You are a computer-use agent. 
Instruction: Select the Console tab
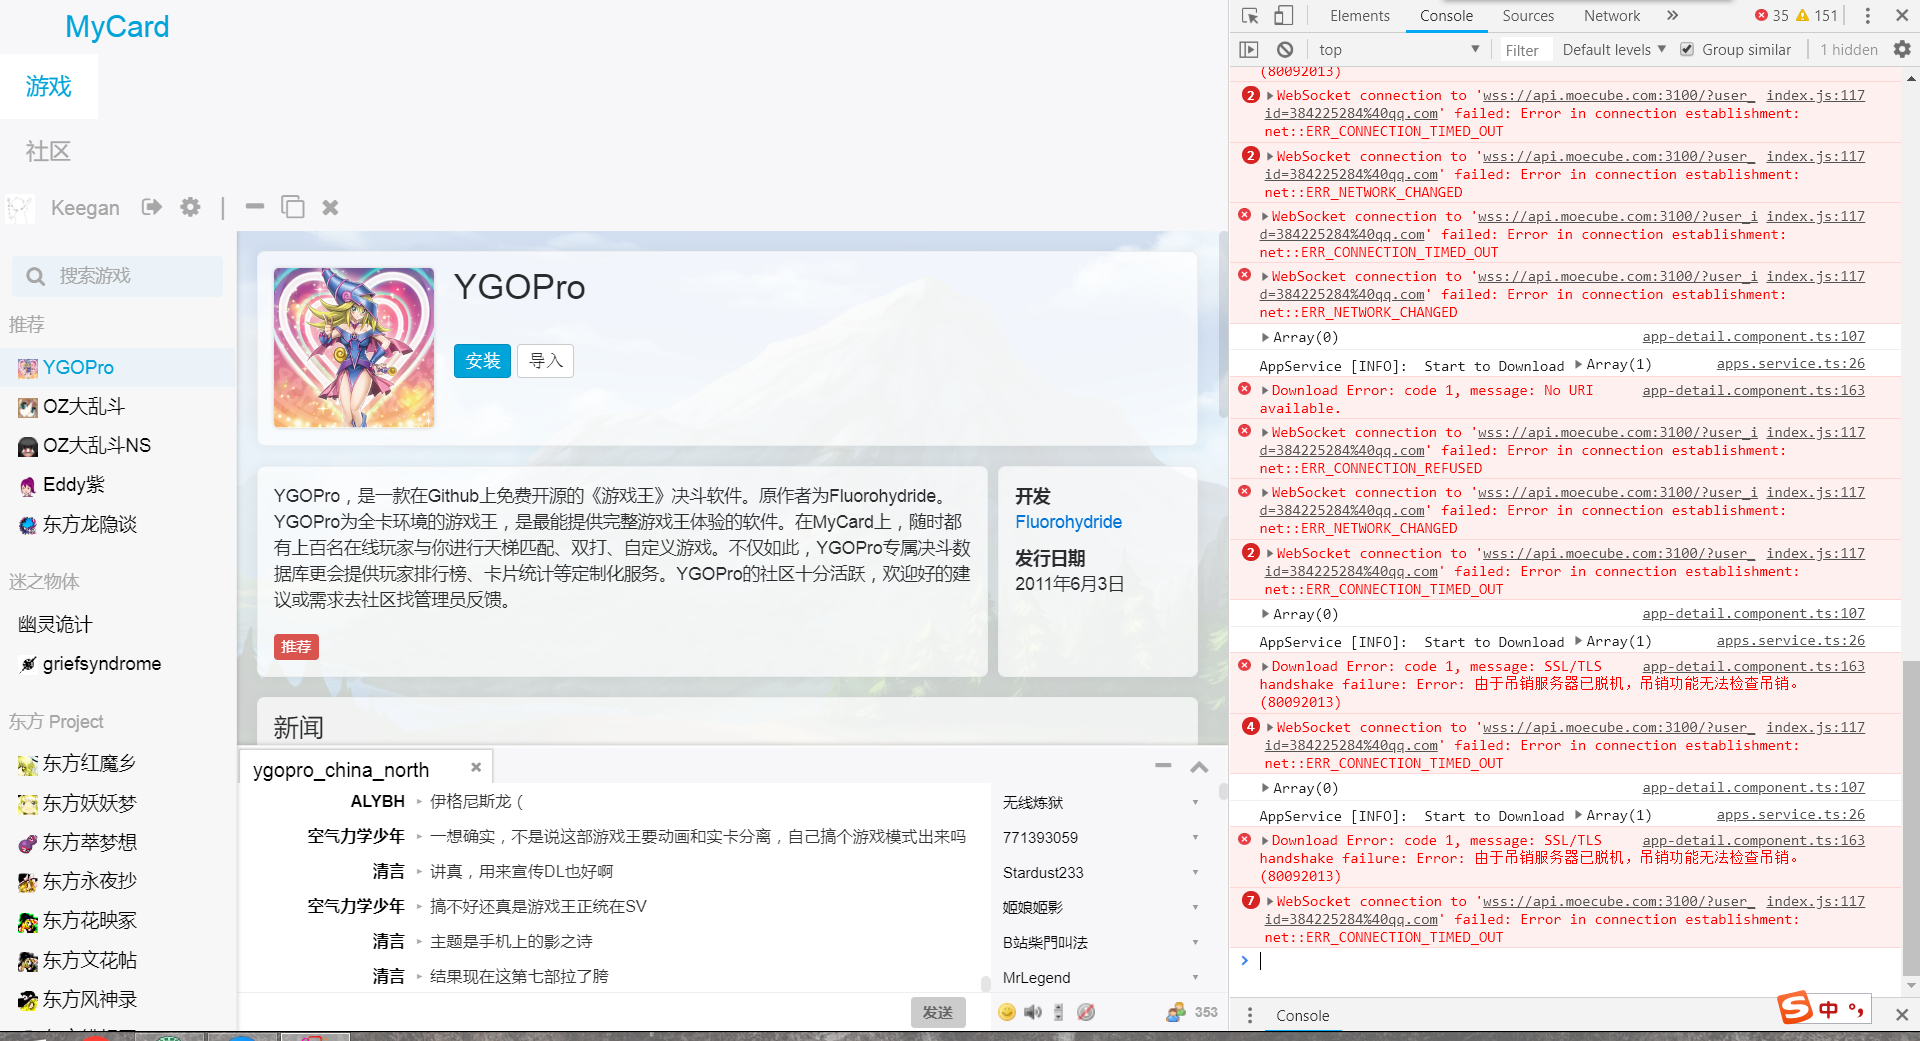(1446, 16)
